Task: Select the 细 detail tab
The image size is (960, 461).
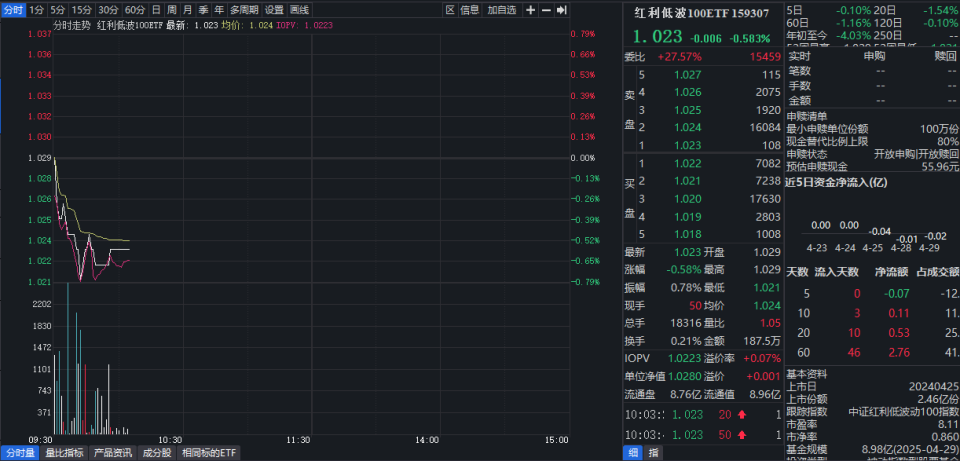Action: tap(632, 453)
